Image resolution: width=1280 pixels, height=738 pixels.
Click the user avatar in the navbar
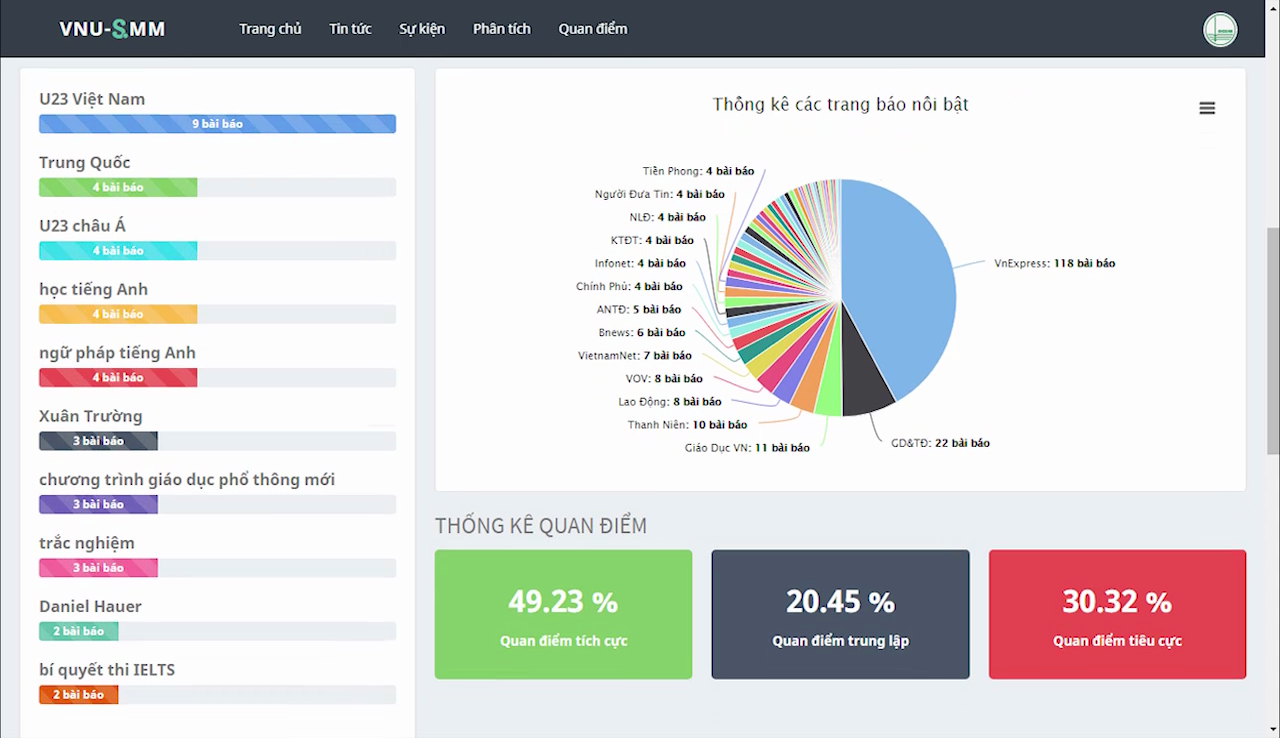pos(1220,29)
